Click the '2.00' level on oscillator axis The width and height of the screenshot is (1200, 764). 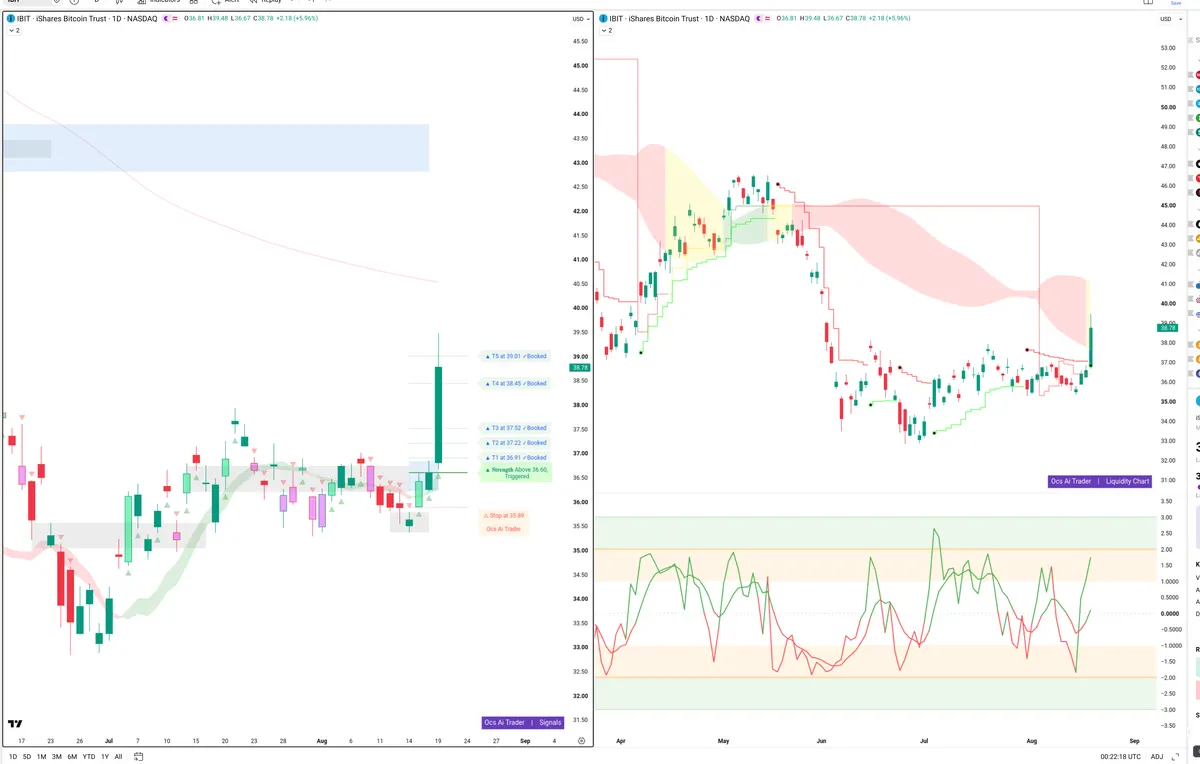coord(1166,549)
